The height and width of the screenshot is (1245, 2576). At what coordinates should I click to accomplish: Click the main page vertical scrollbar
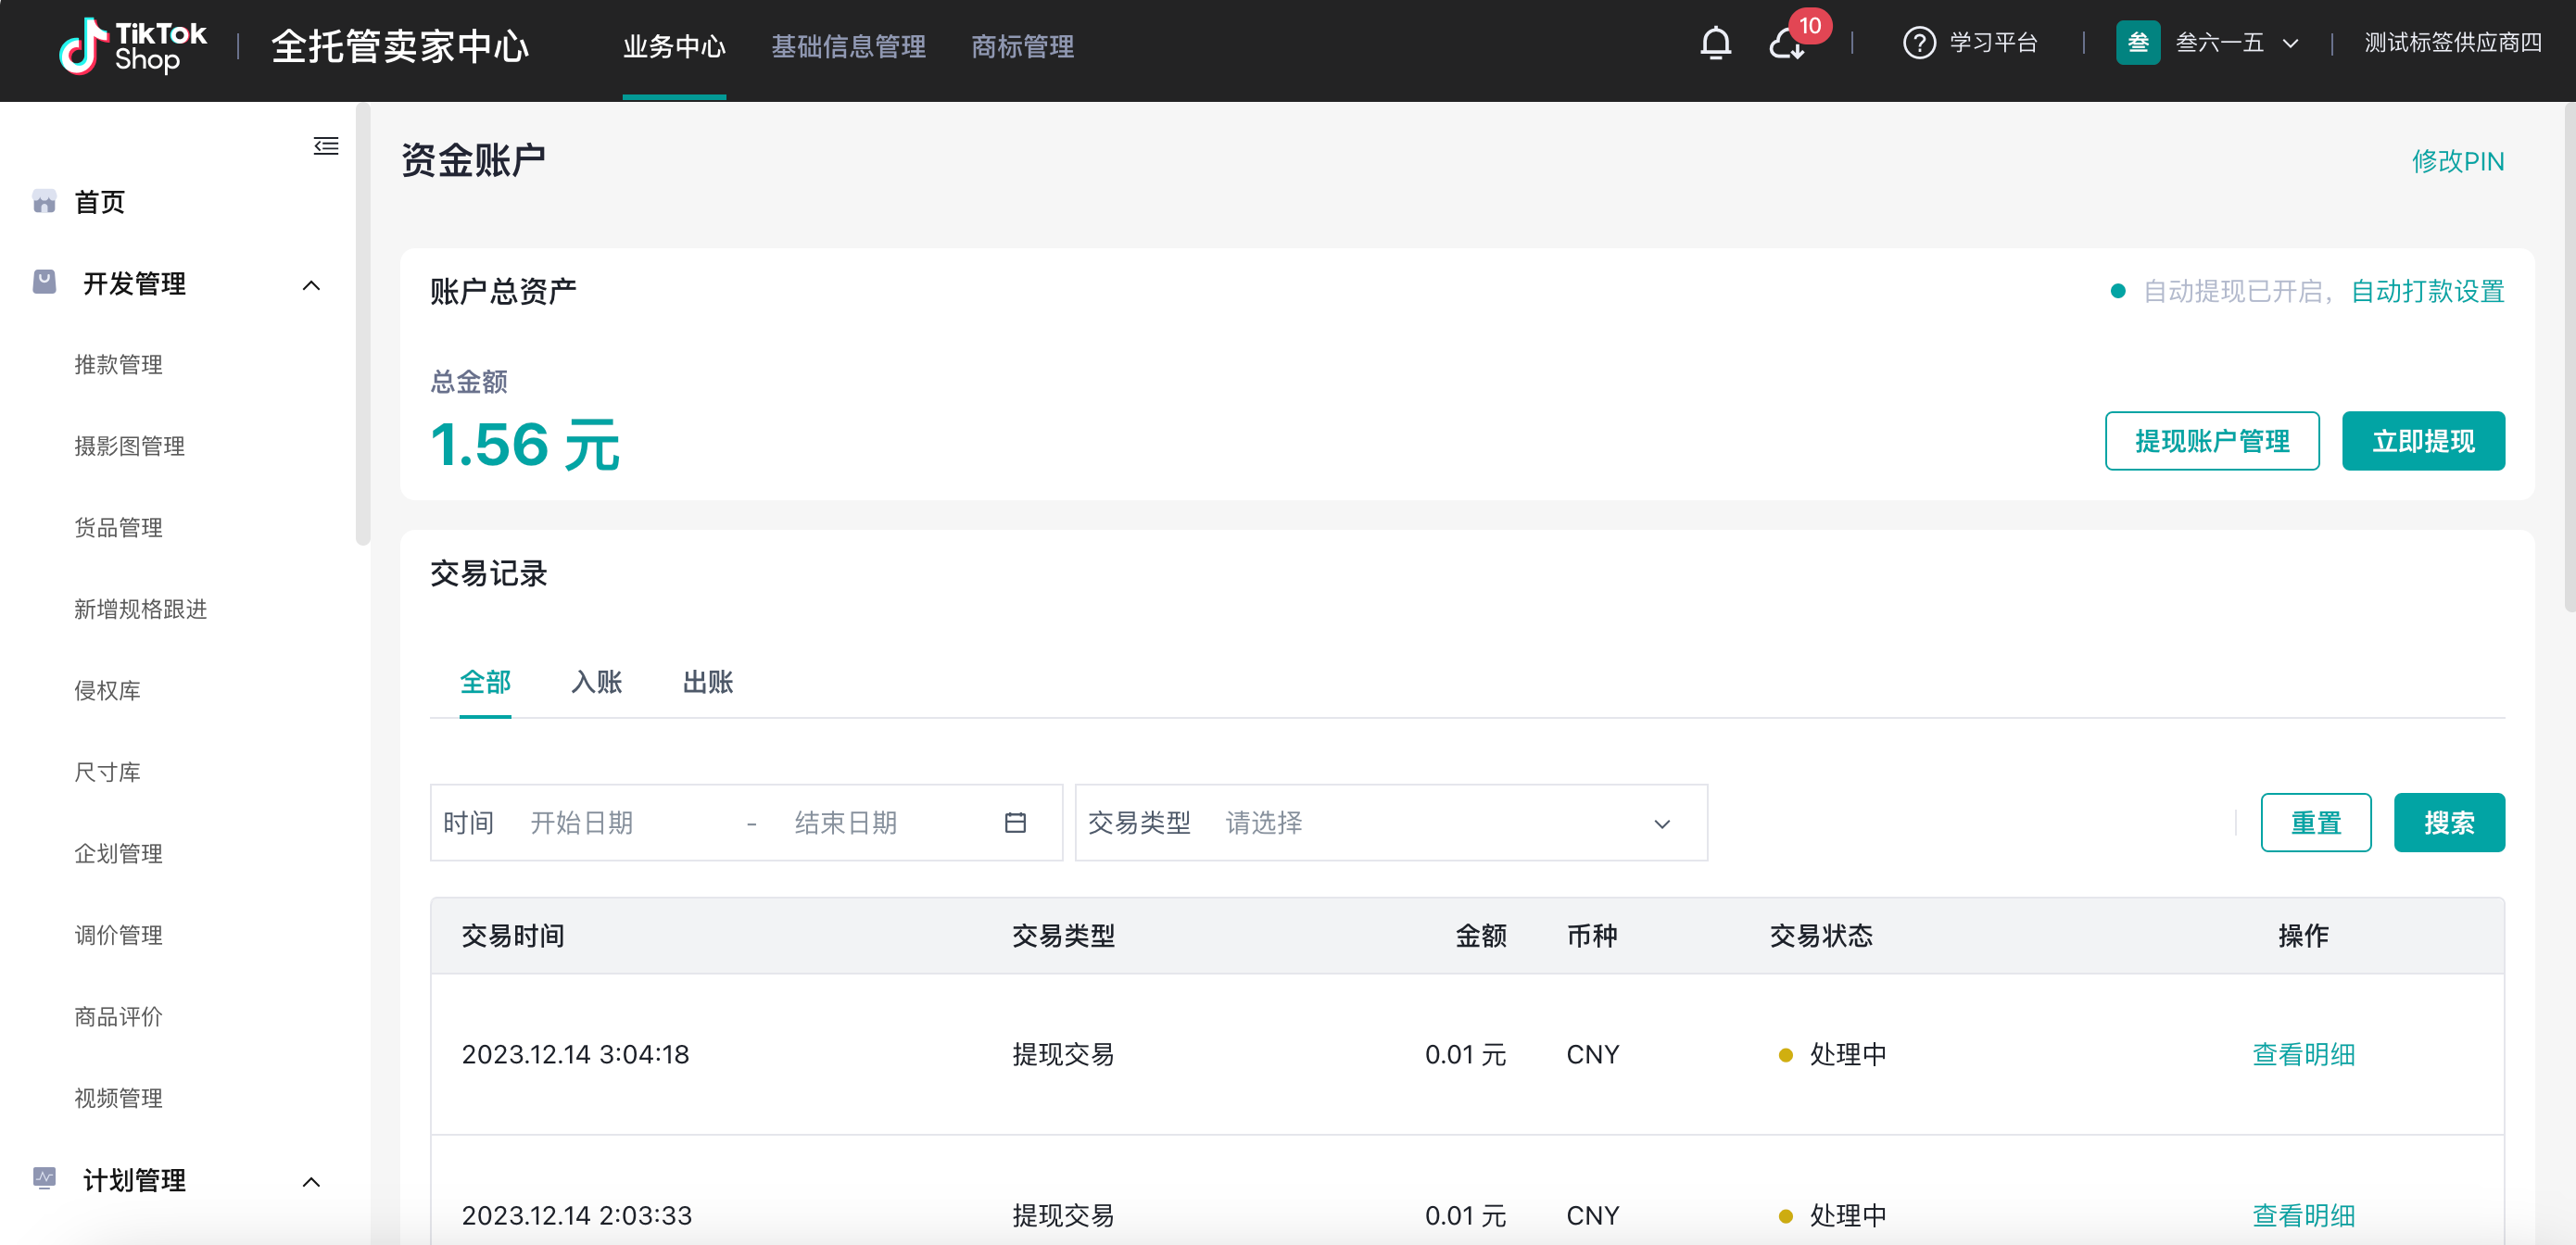[x=2569, y=357]
